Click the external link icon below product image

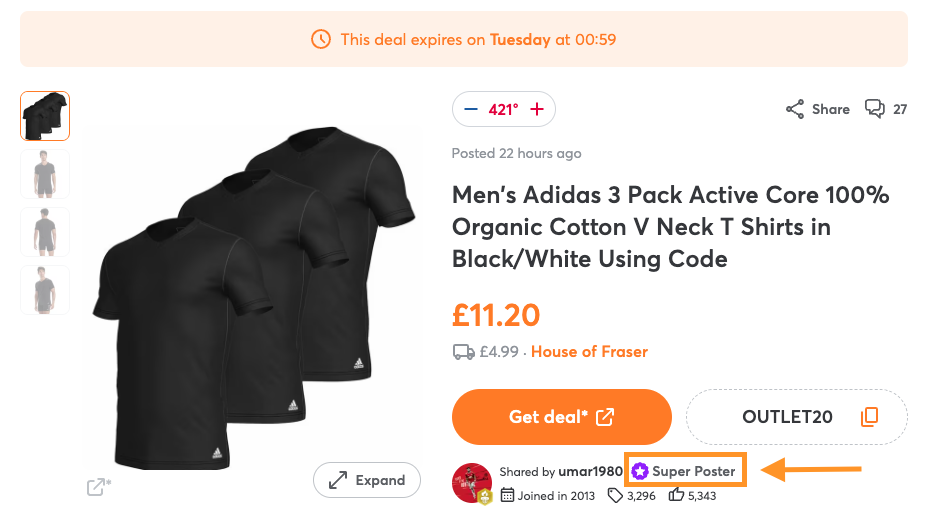[98, 487]
